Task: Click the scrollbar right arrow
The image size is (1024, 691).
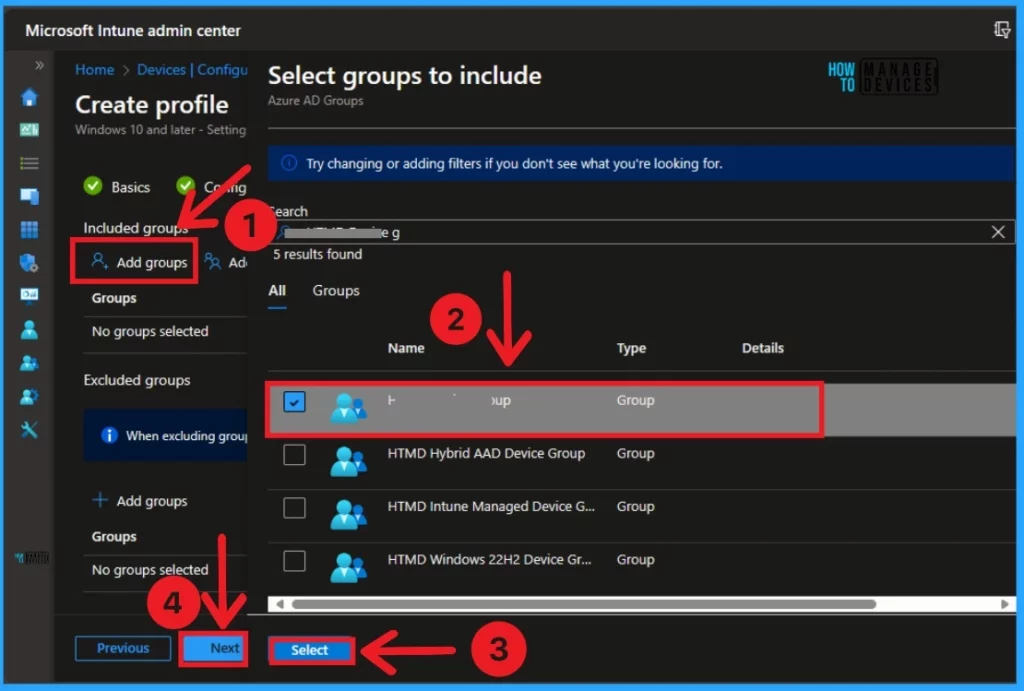Action: tap(1004, 604)
